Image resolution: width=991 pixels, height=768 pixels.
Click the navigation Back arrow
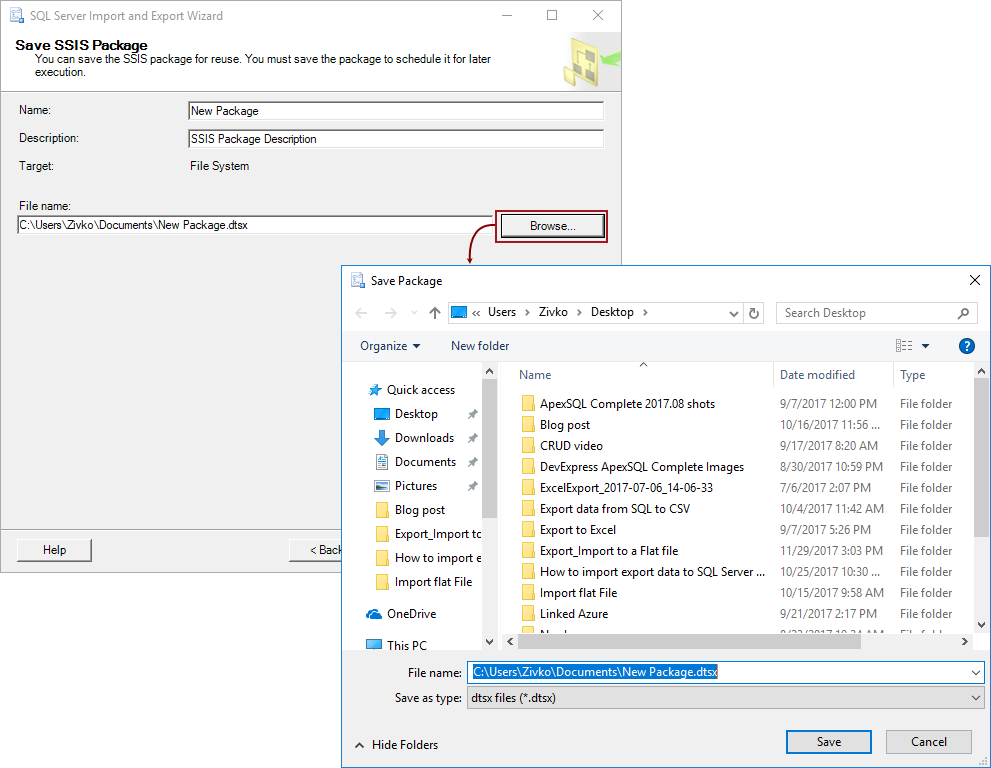(x=361, y=313)
